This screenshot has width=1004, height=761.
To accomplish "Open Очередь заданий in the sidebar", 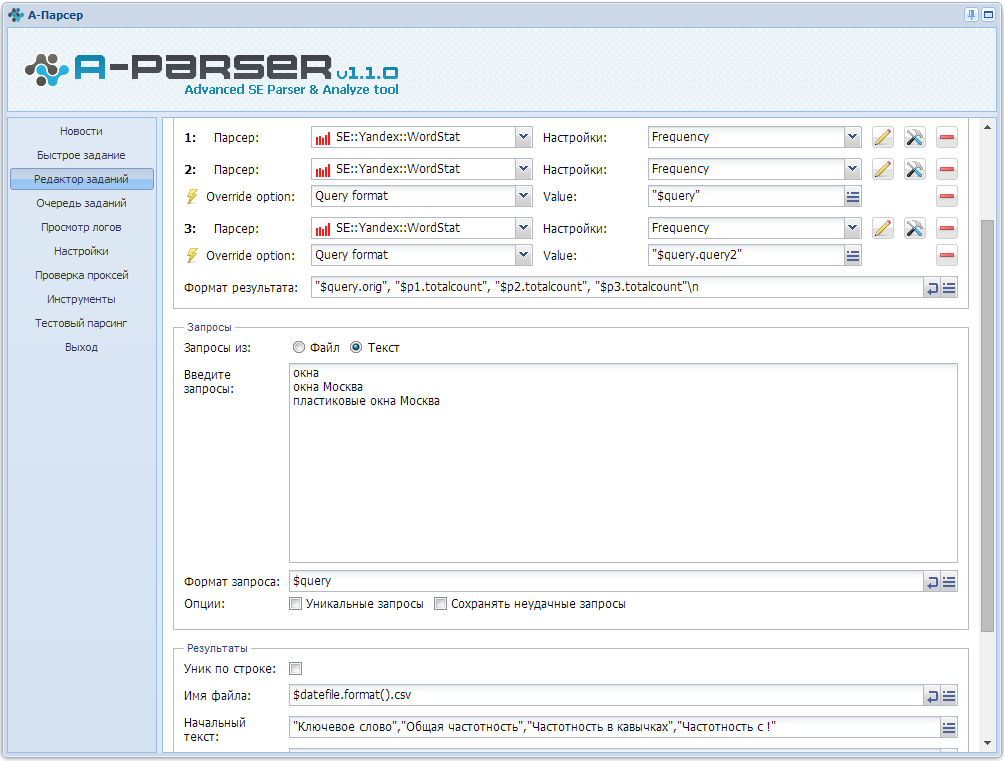I will coord(81,203).
